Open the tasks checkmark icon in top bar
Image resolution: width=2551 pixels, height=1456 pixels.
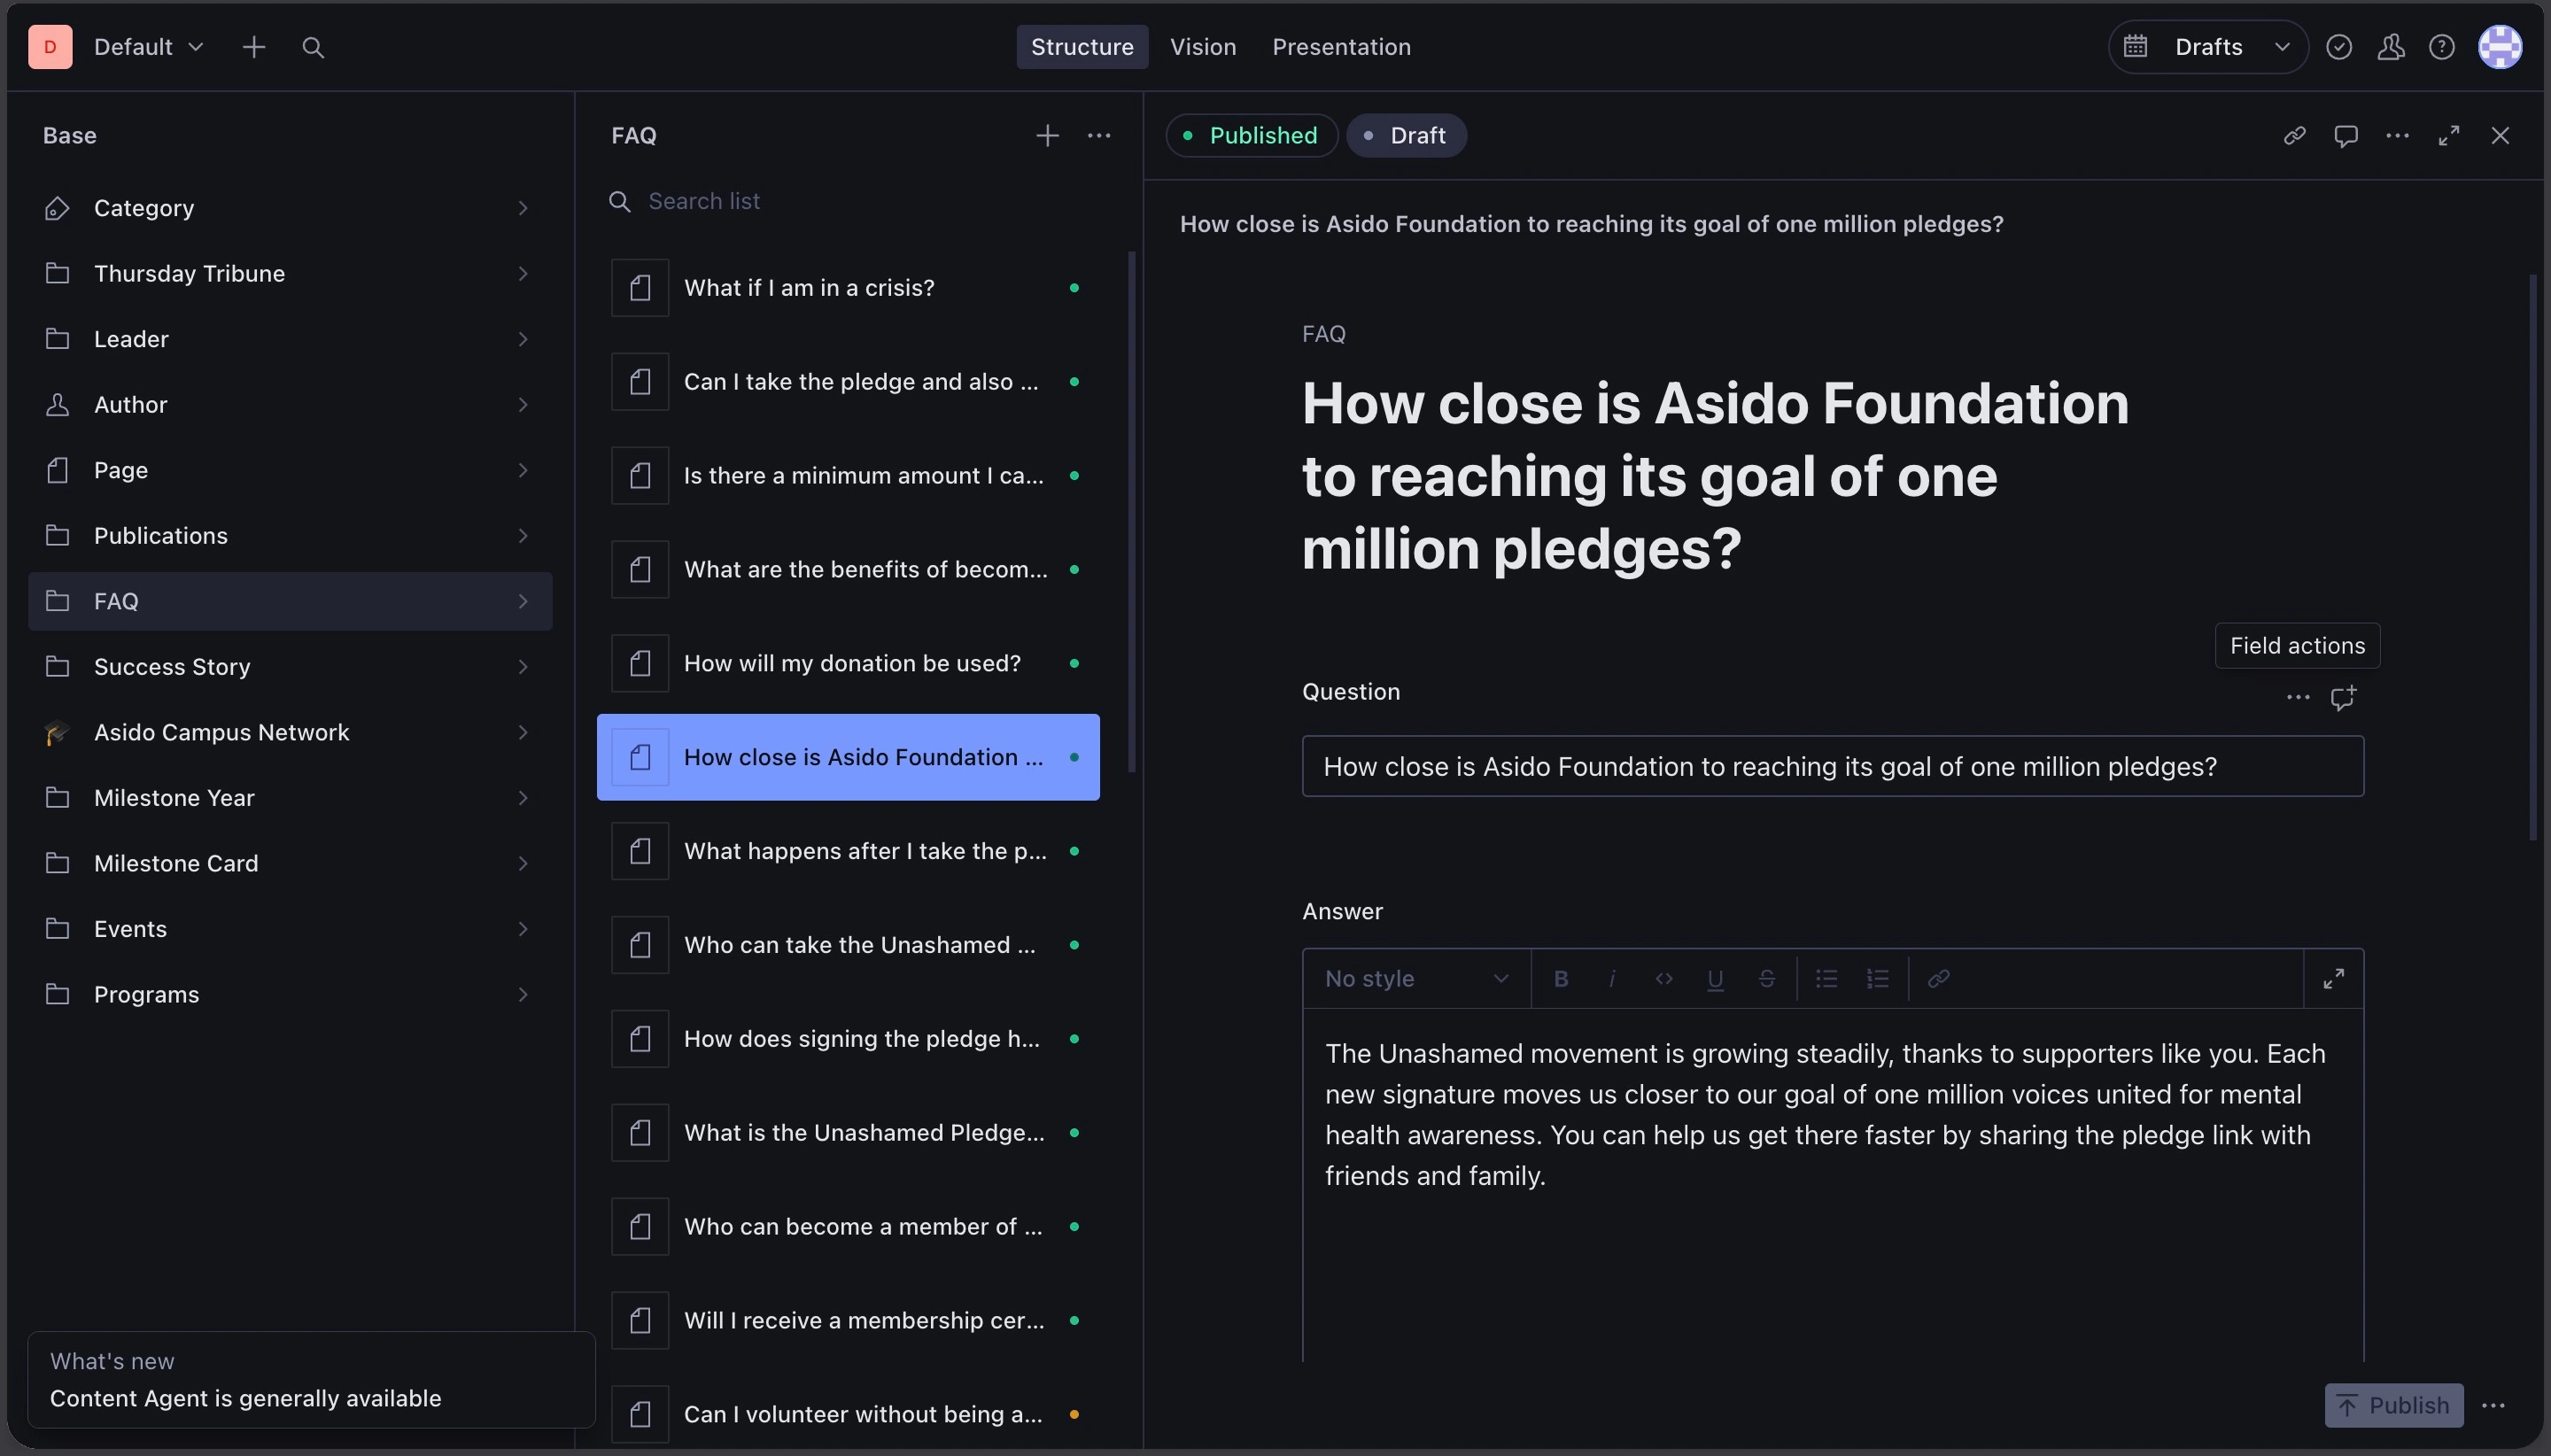point(2338,46)
